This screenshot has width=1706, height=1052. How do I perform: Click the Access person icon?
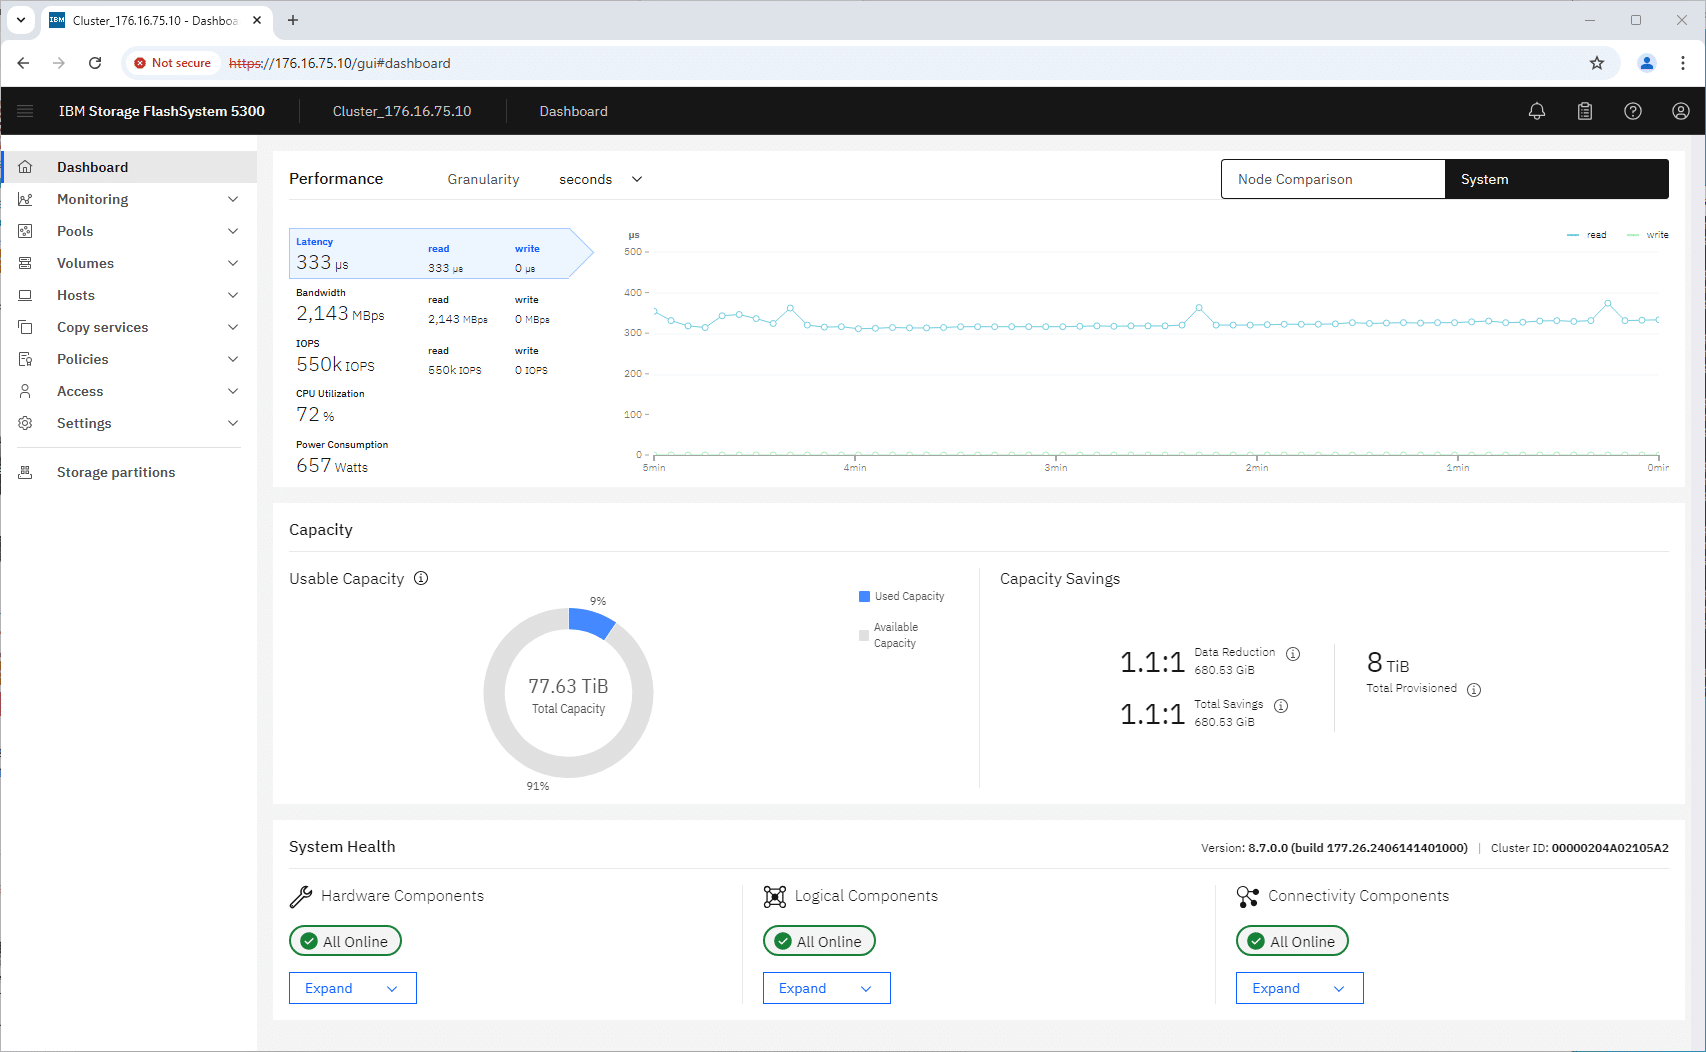point(26,391)
